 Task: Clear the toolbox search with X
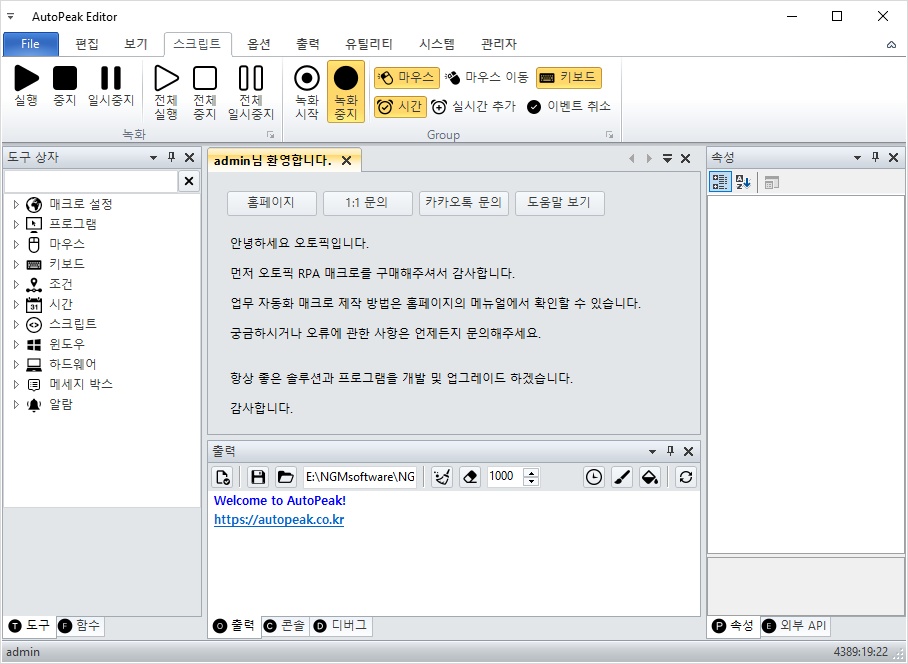coord(189,181)
